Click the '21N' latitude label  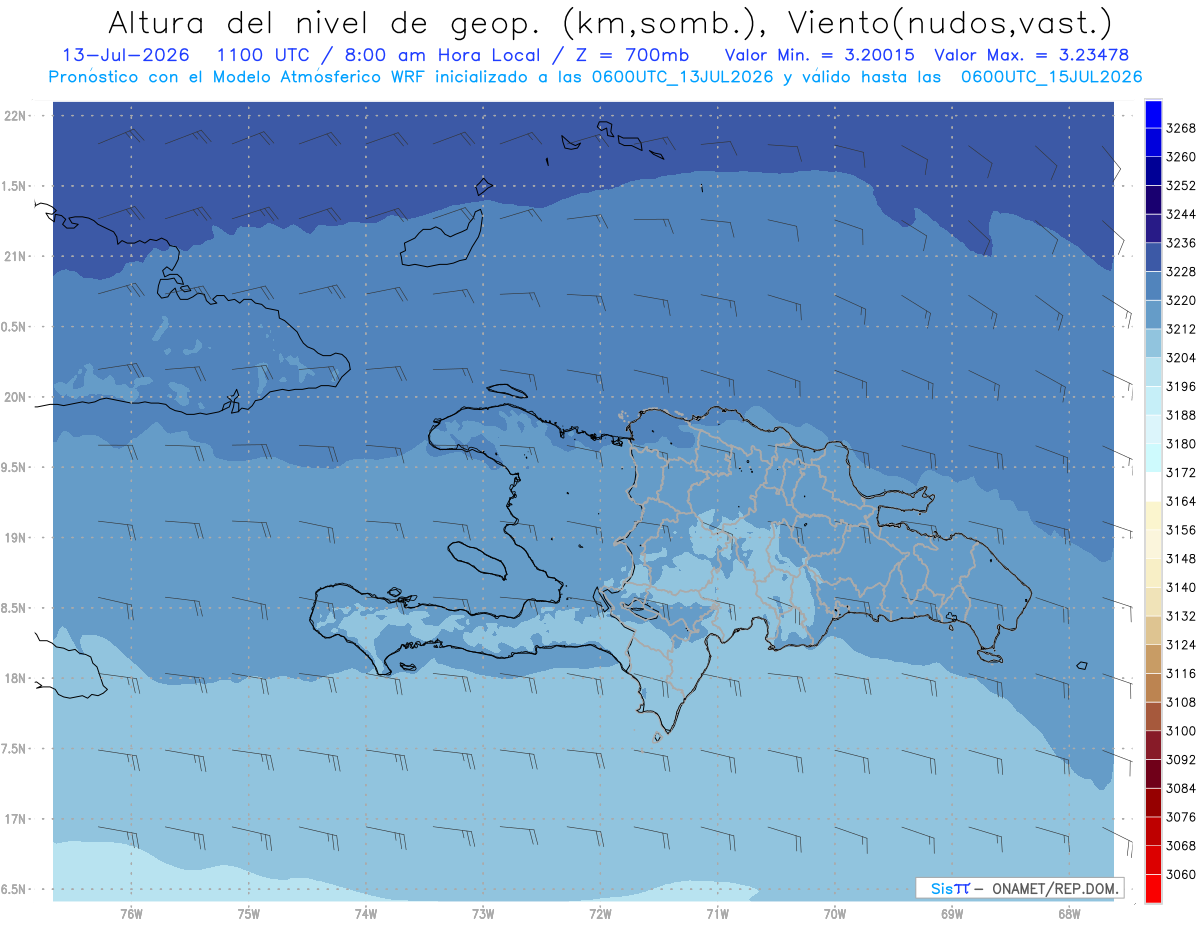pyautogui.click(x=17, y=256)
